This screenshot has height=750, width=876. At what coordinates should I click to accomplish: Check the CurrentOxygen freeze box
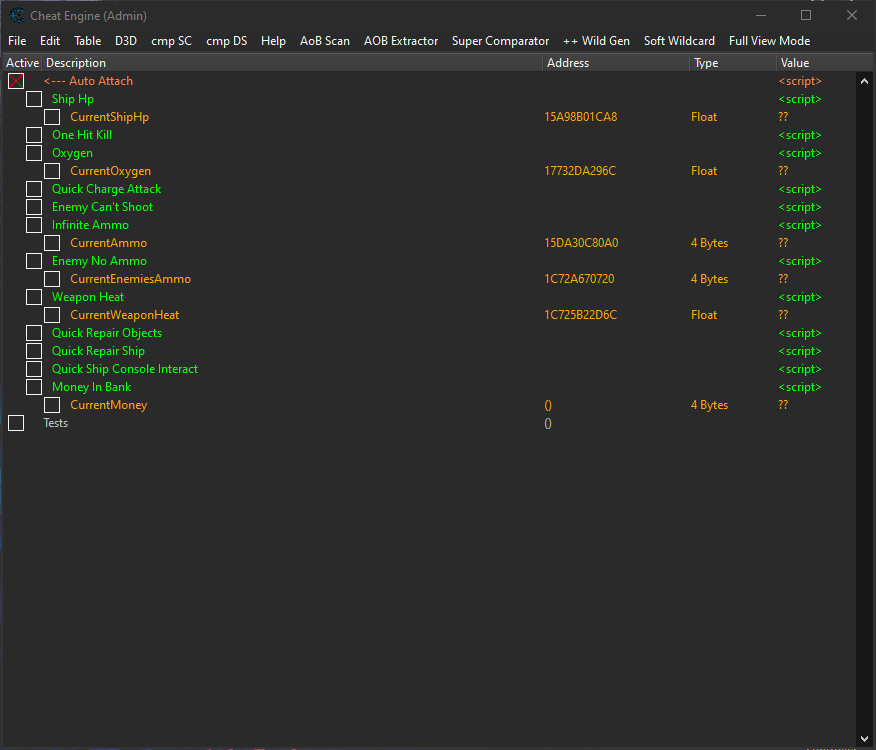point(52,171)
